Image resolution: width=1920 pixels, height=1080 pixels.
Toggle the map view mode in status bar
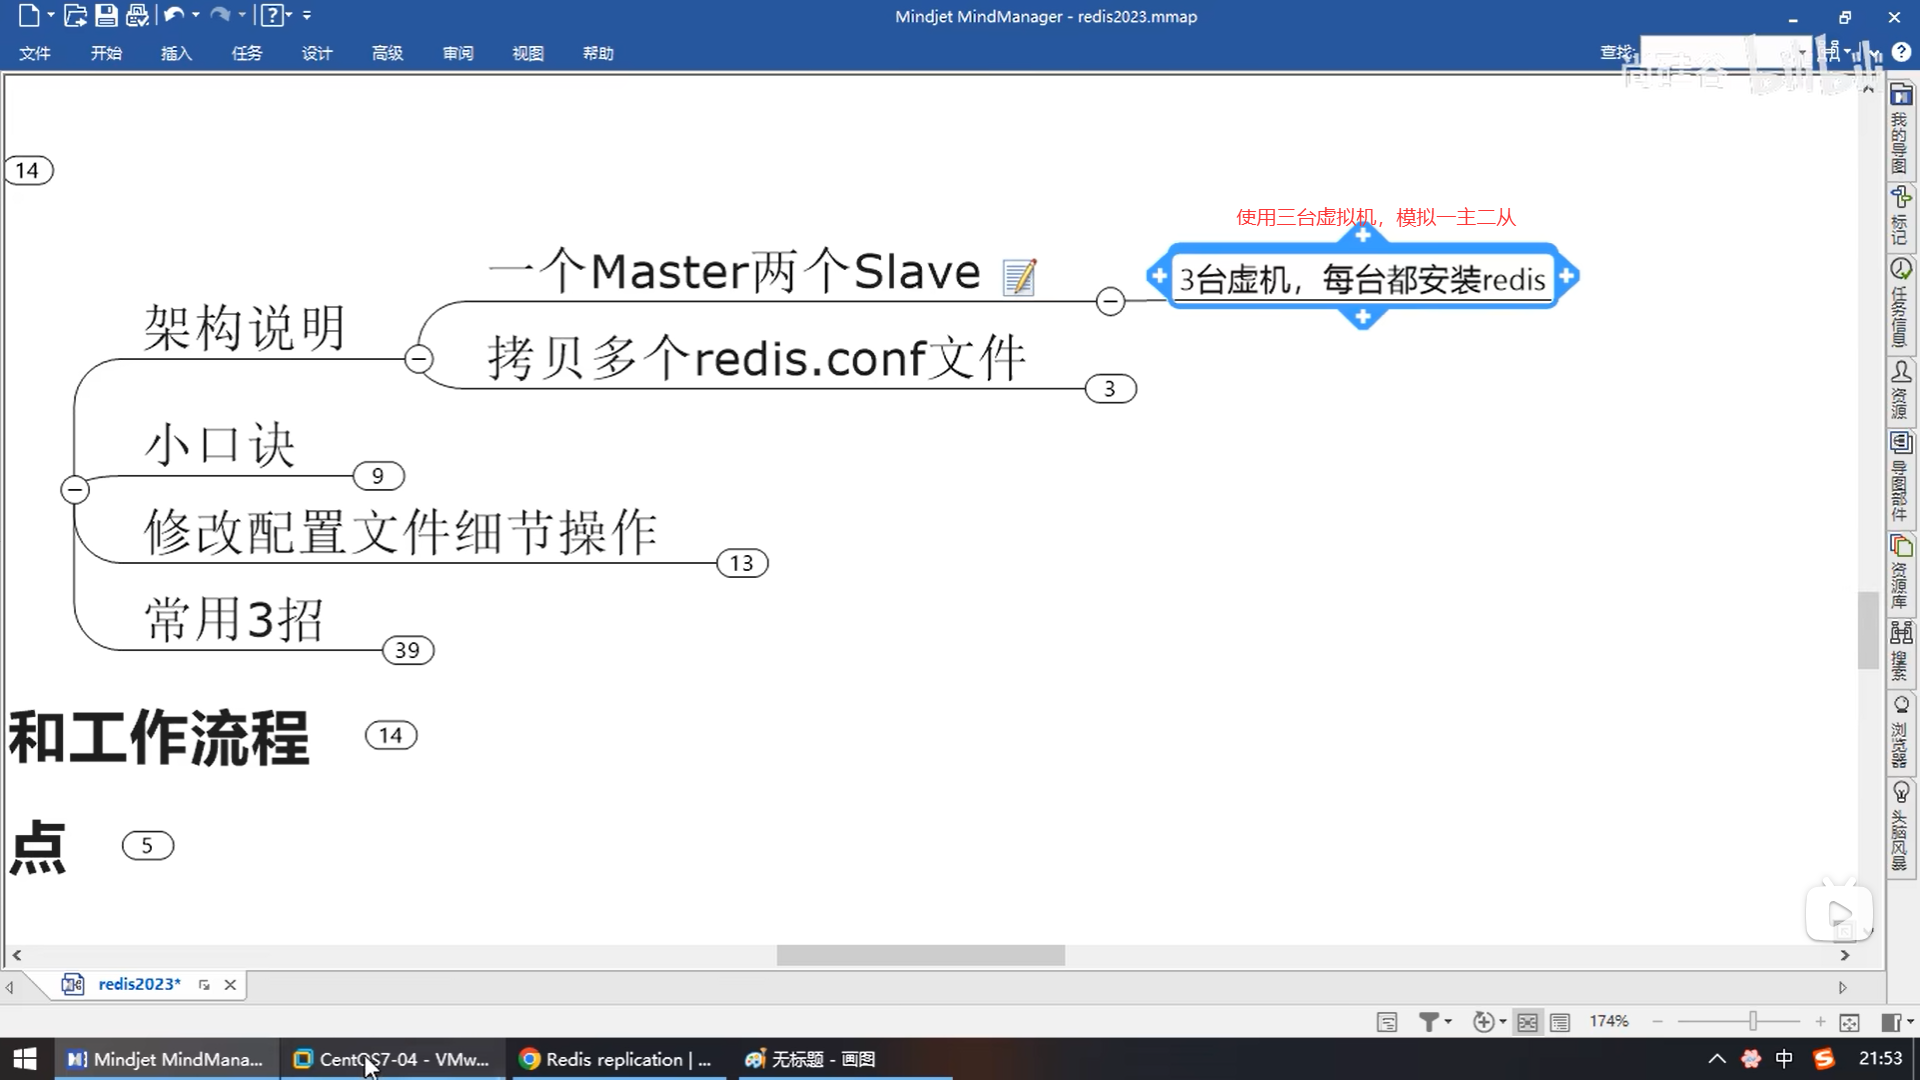1527,1022
